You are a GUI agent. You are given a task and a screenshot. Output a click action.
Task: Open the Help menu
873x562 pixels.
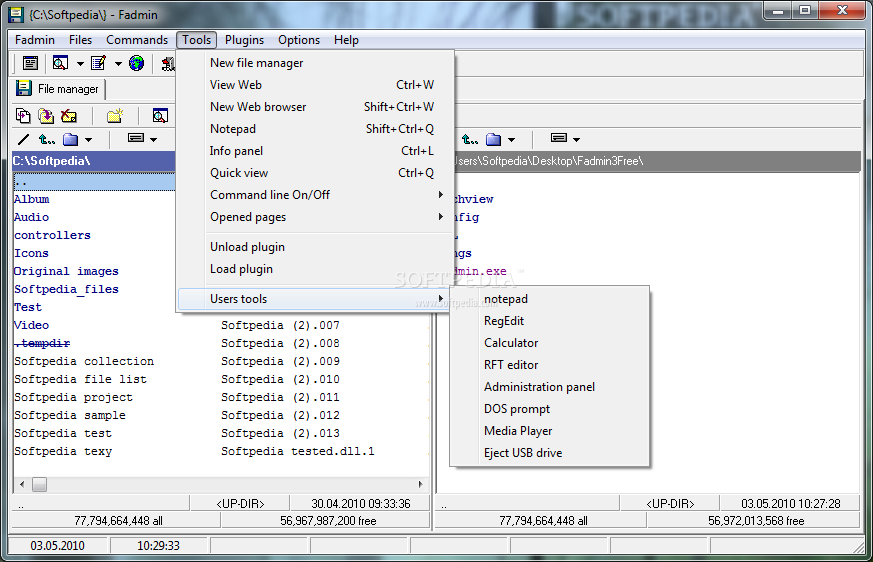pos(346,40)
